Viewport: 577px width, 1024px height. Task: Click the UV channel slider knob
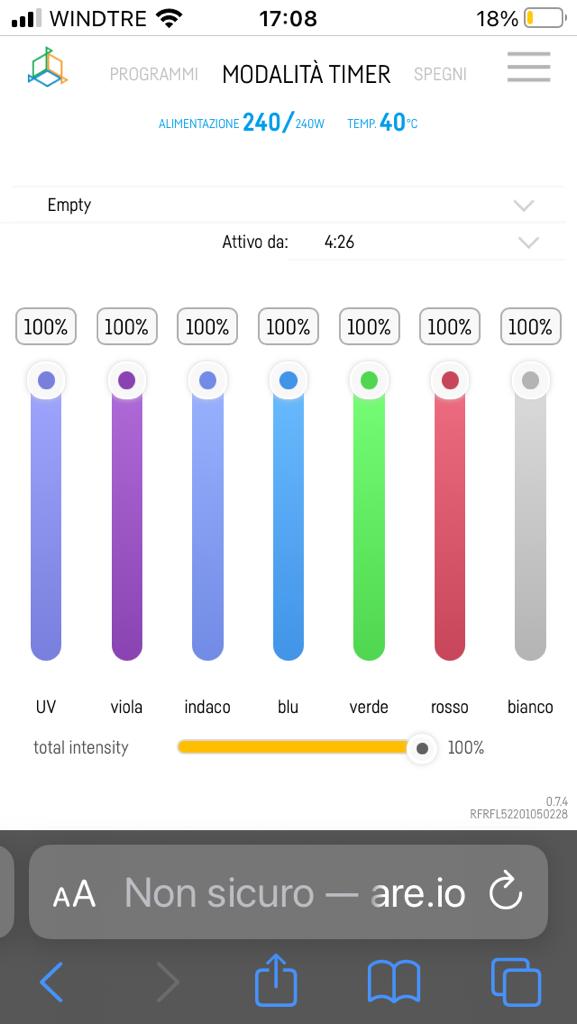pyautogui.click(x=46, y=380)
